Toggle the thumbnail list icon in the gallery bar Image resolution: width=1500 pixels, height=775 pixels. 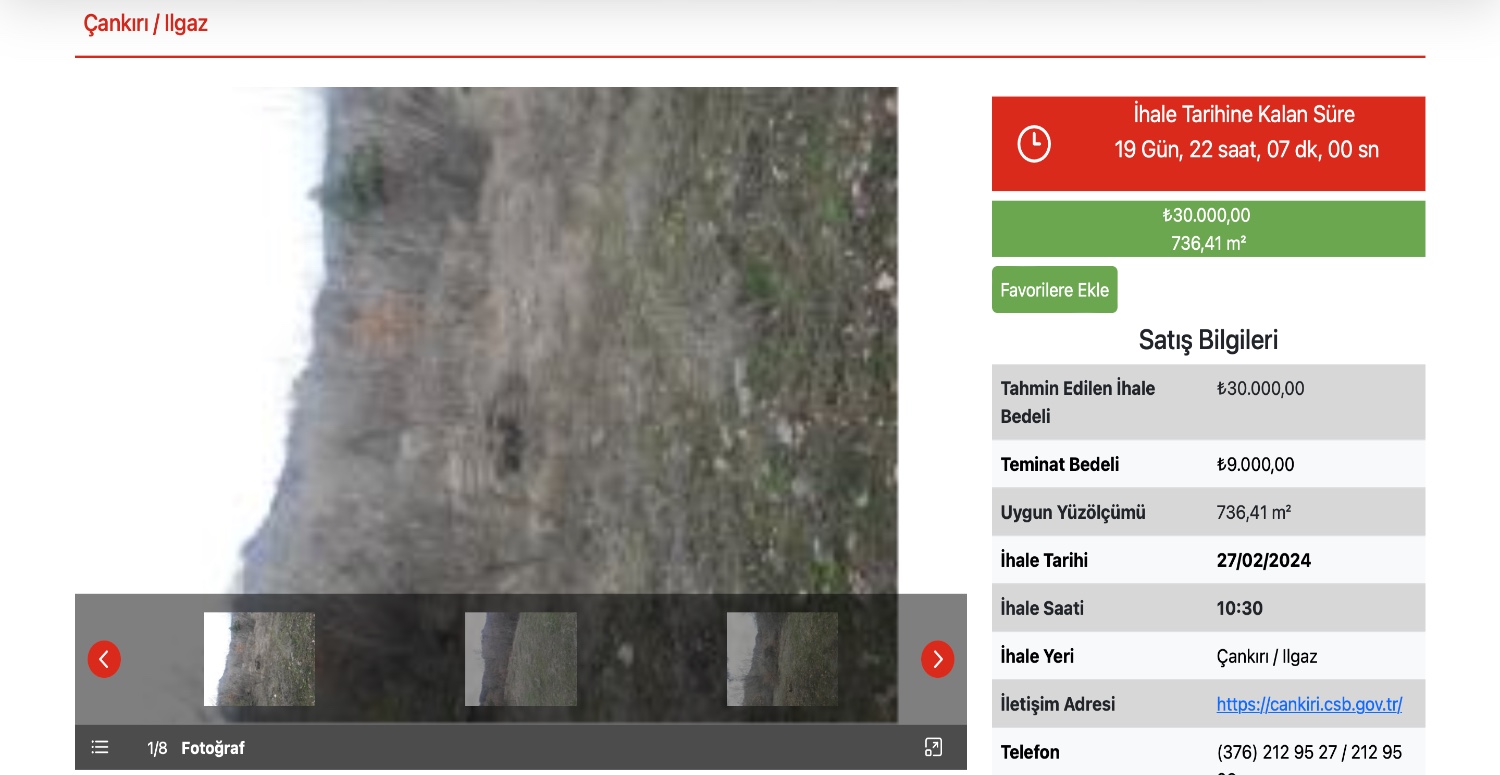point(100,747)
